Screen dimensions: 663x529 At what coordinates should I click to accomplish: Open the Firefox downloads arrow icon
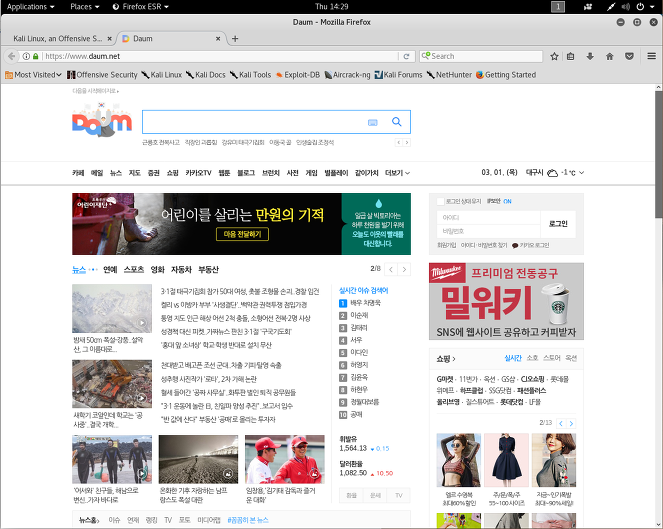590,56
